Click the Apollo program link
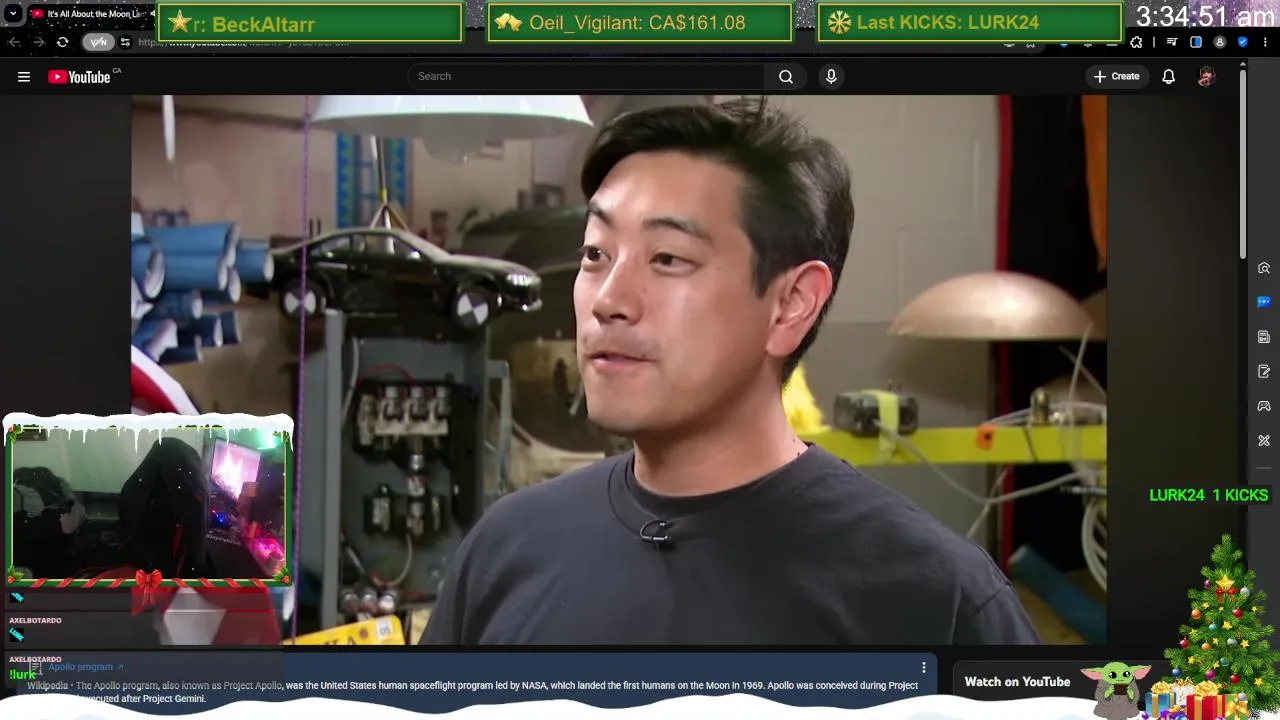 86,667
